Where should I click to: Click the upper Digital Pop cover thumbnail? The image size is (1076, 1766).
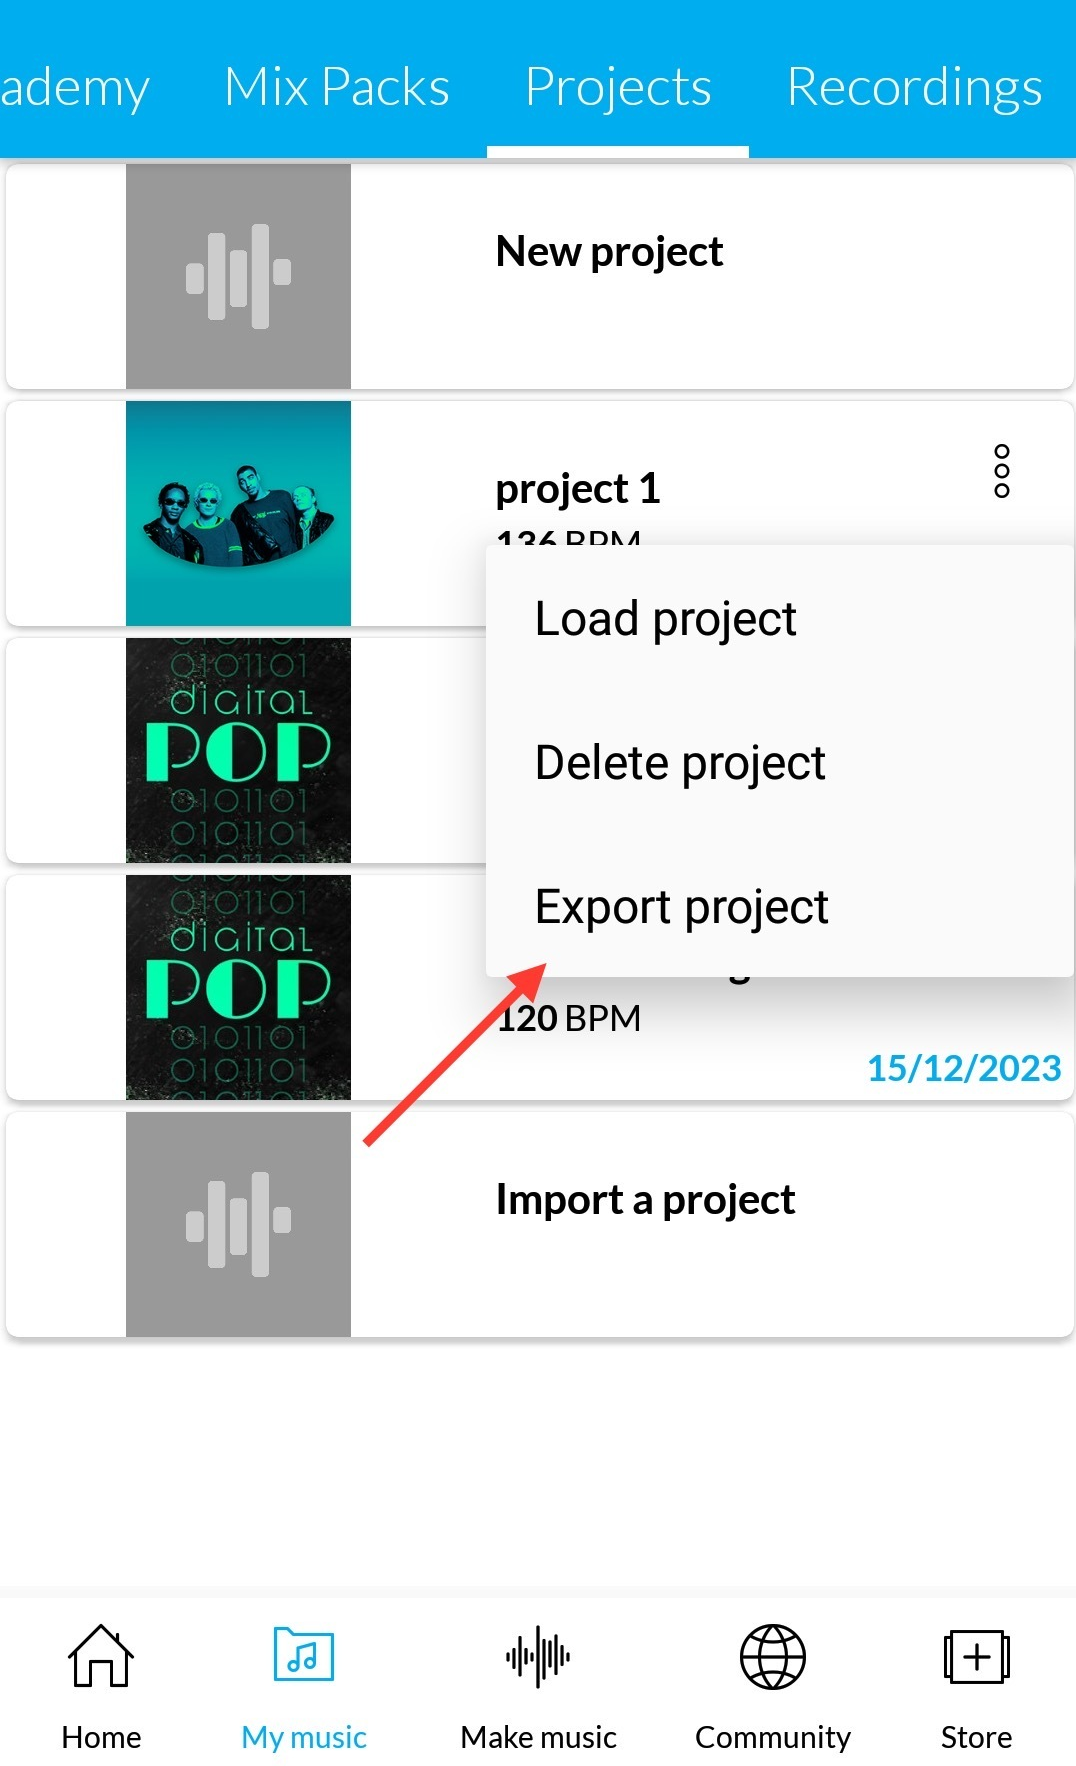(x=238, y=750)
